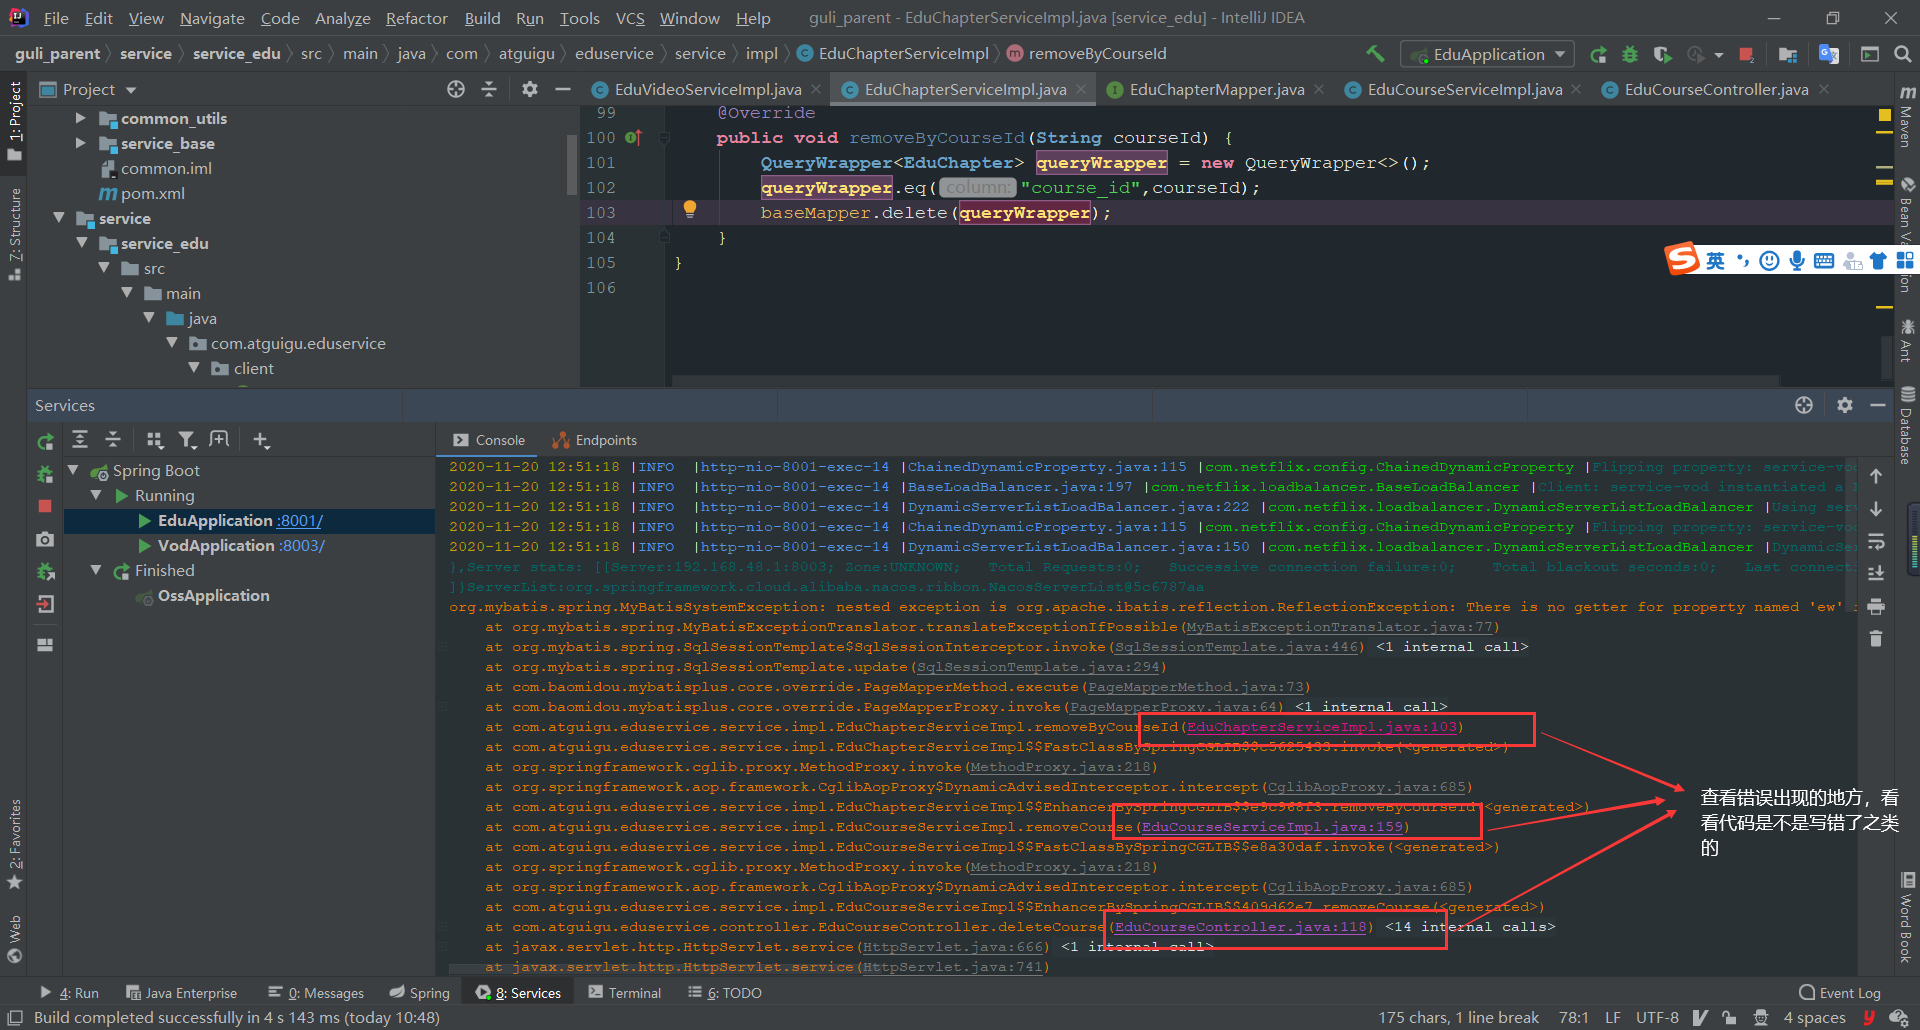
Task: Click yellow warning marker on editor stripe
Action: [x=1884, y=115]
